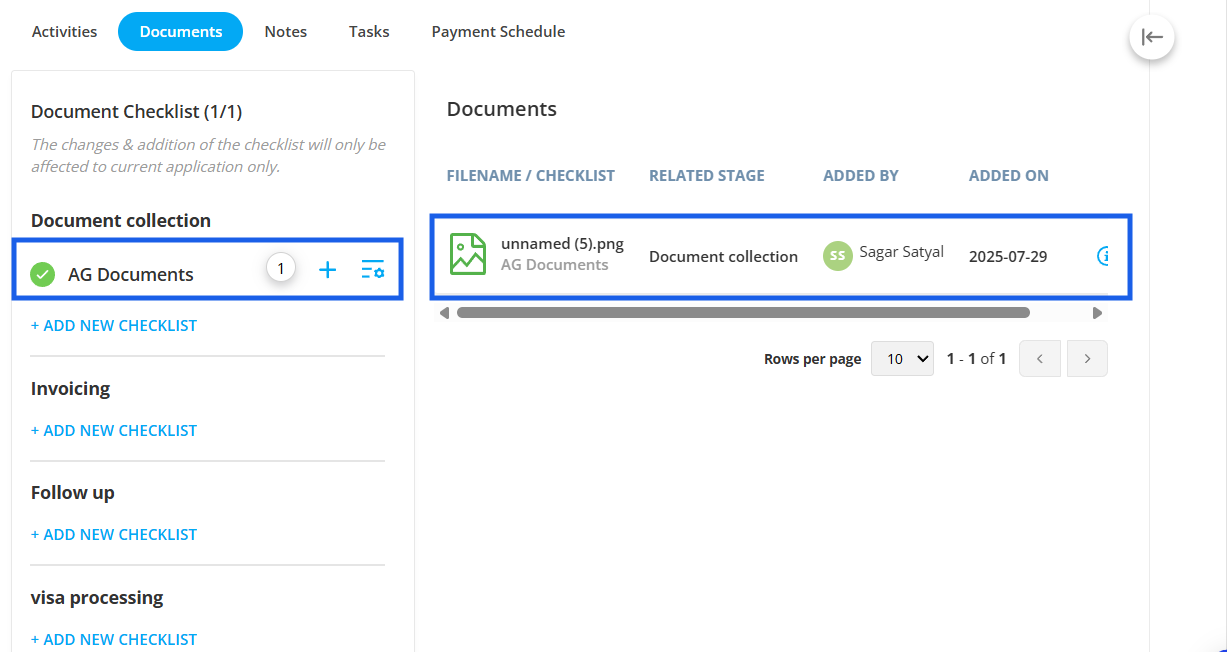Click right arrow of the horizontal scrollbar

point(1097,313)
